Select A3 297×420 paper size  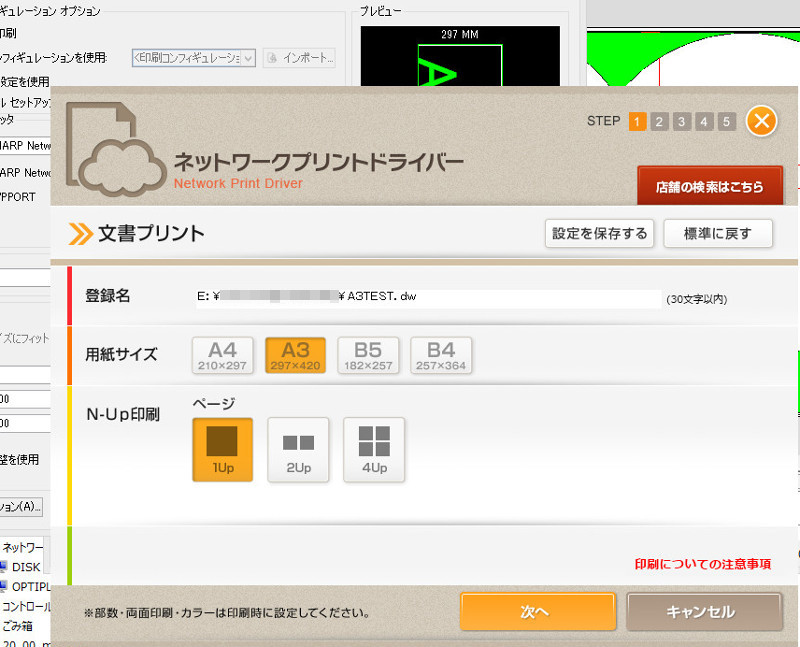coord(295,356)
